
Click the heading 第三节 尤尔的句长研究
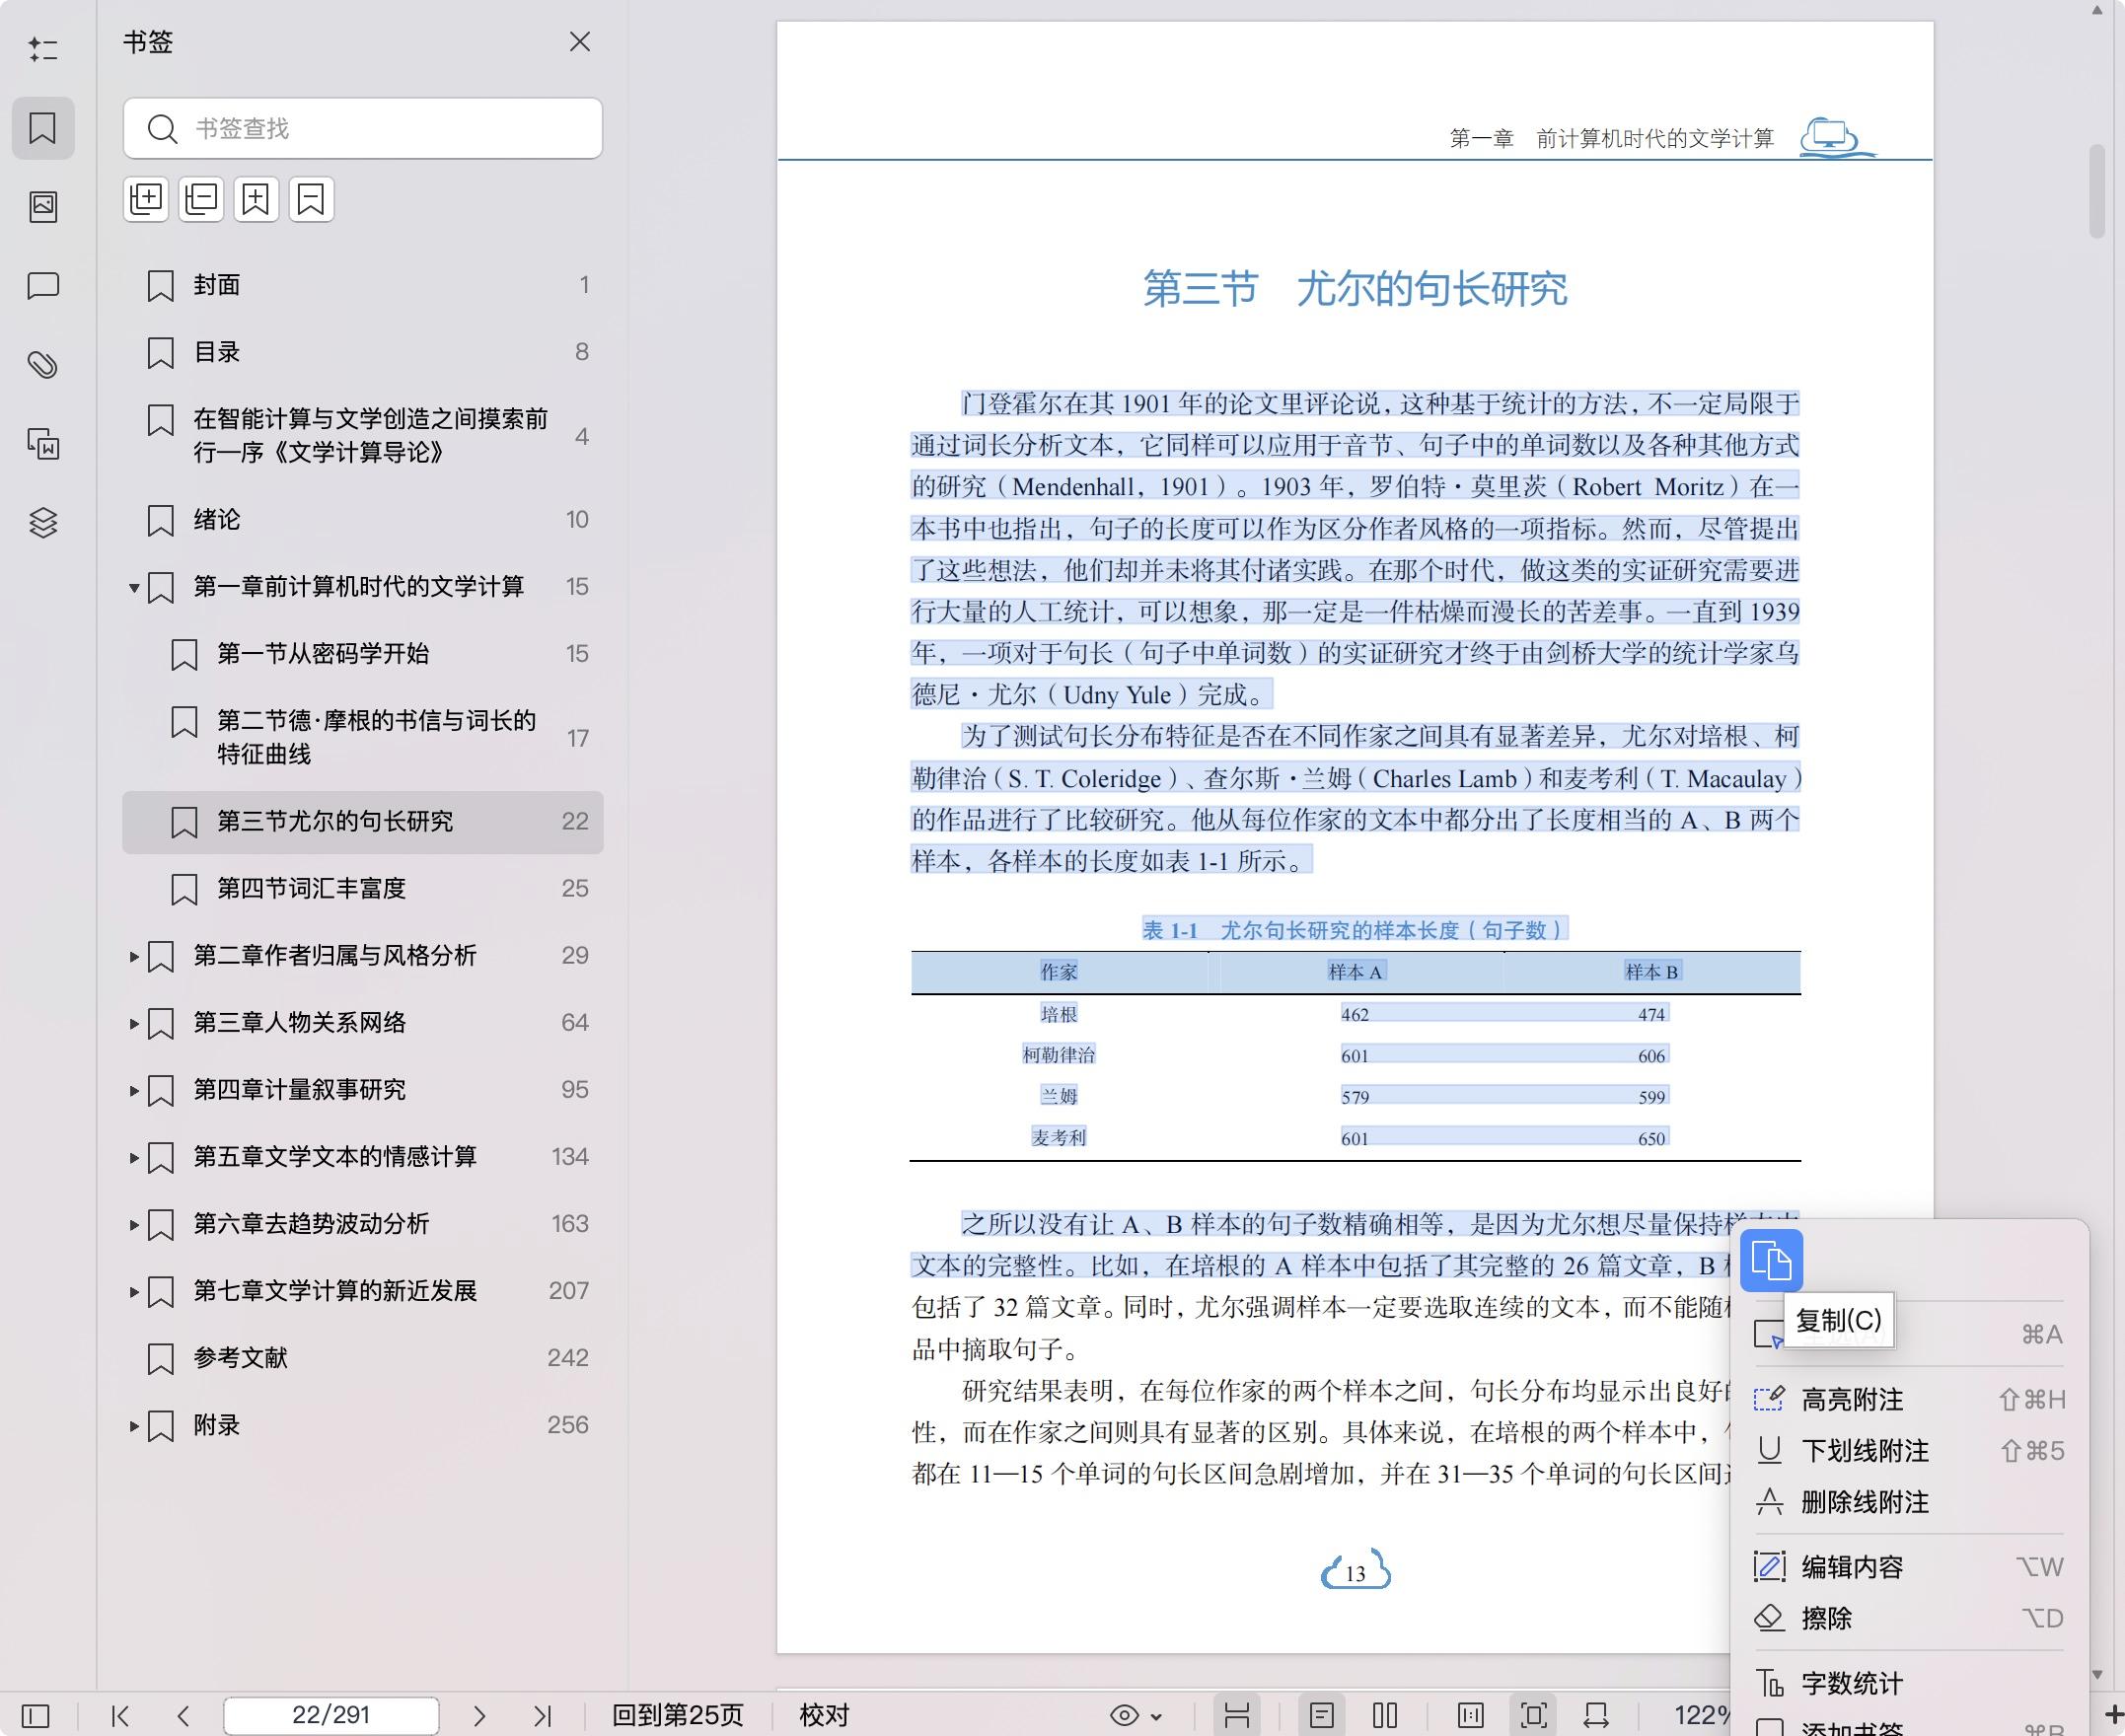(x=1355, y=288)
